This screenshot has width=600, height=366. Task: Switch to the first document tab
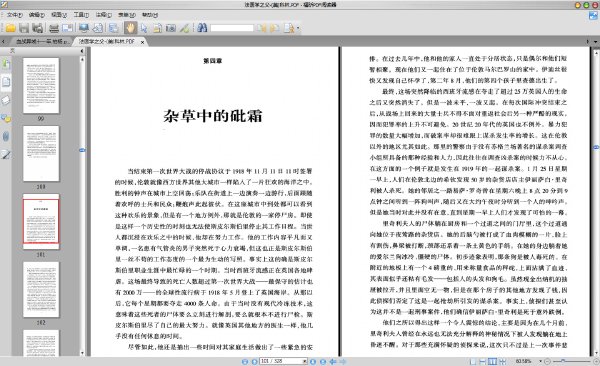(x=41, y=41)
